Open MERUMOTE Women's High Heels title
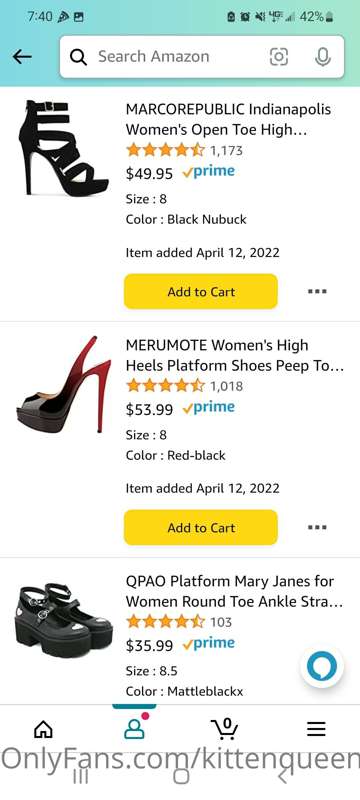Viewport: 360px width, 800px height. click(235, 356)
